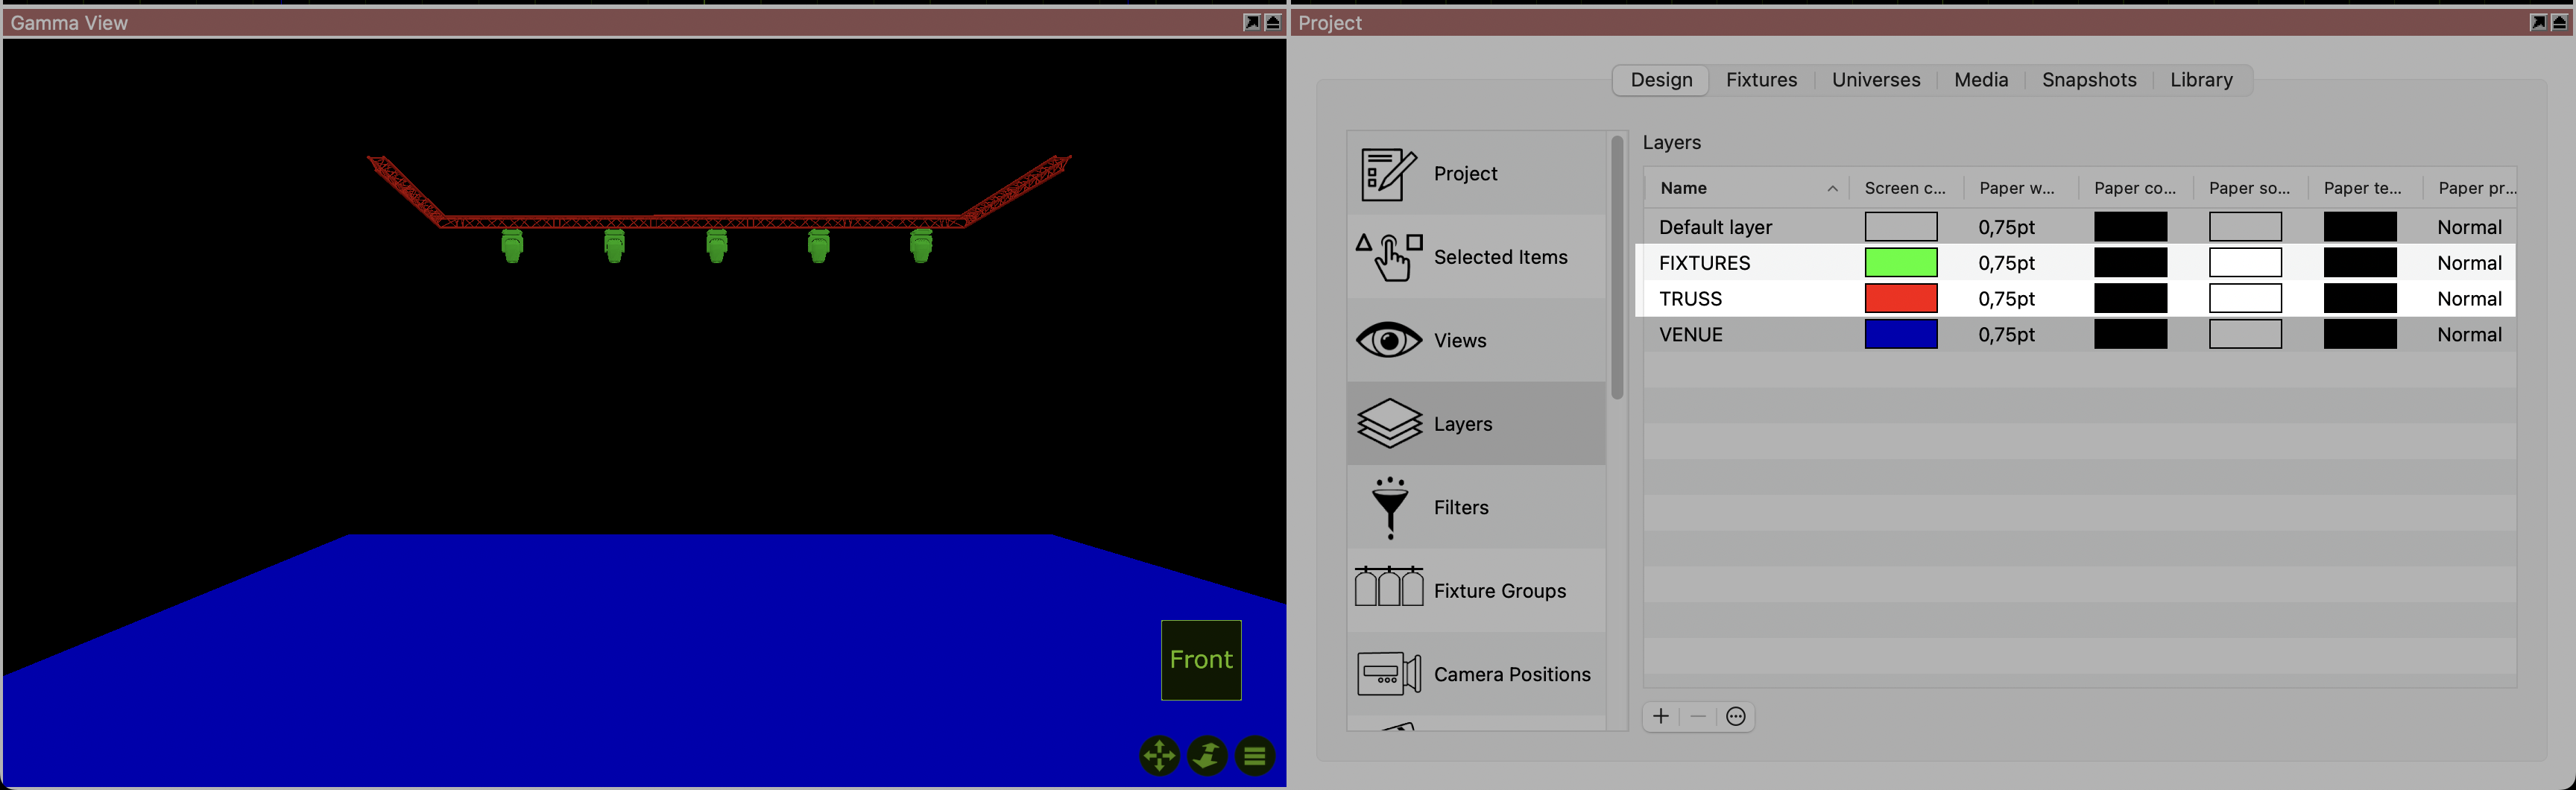Switch to the Fixtures tab
The height and width of the screenshot is (790, 2576).
click(x=1761, y=80)
